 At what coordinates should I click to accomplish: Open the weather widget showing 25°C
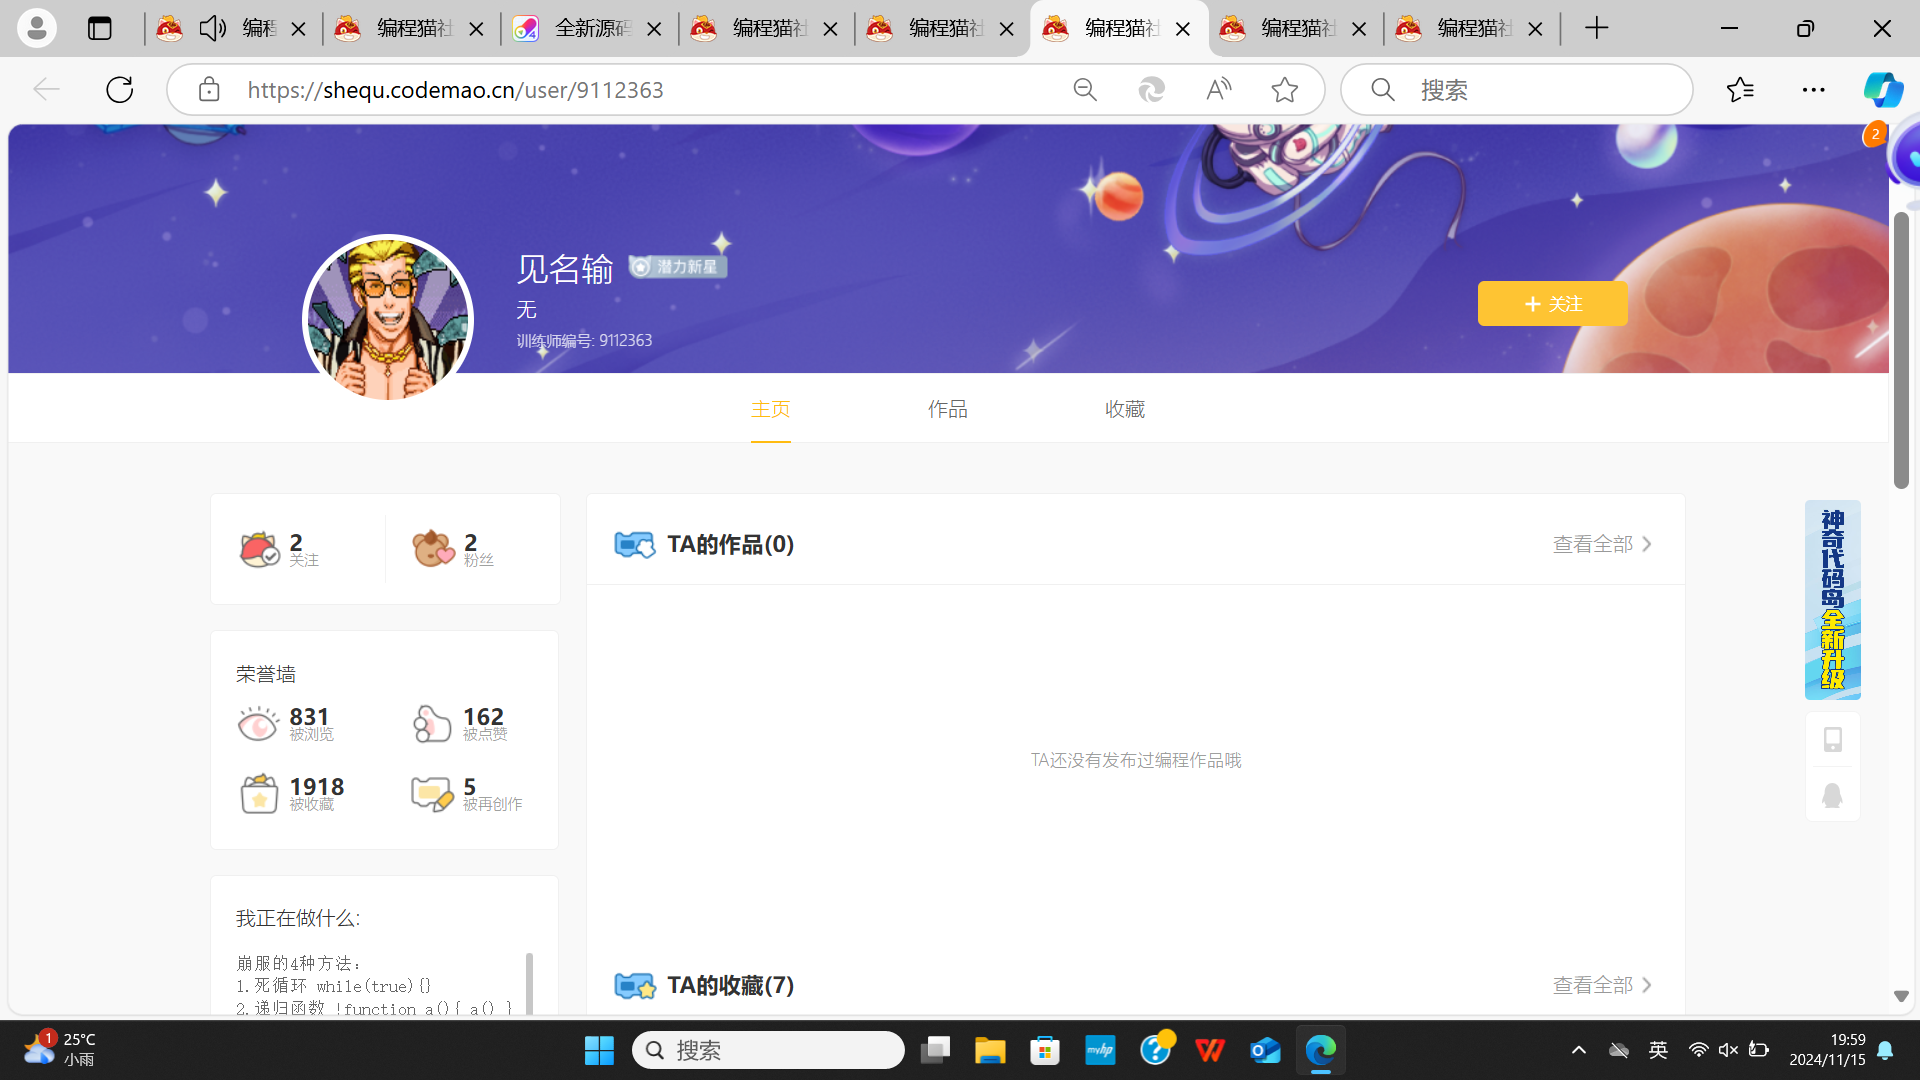60,1049
